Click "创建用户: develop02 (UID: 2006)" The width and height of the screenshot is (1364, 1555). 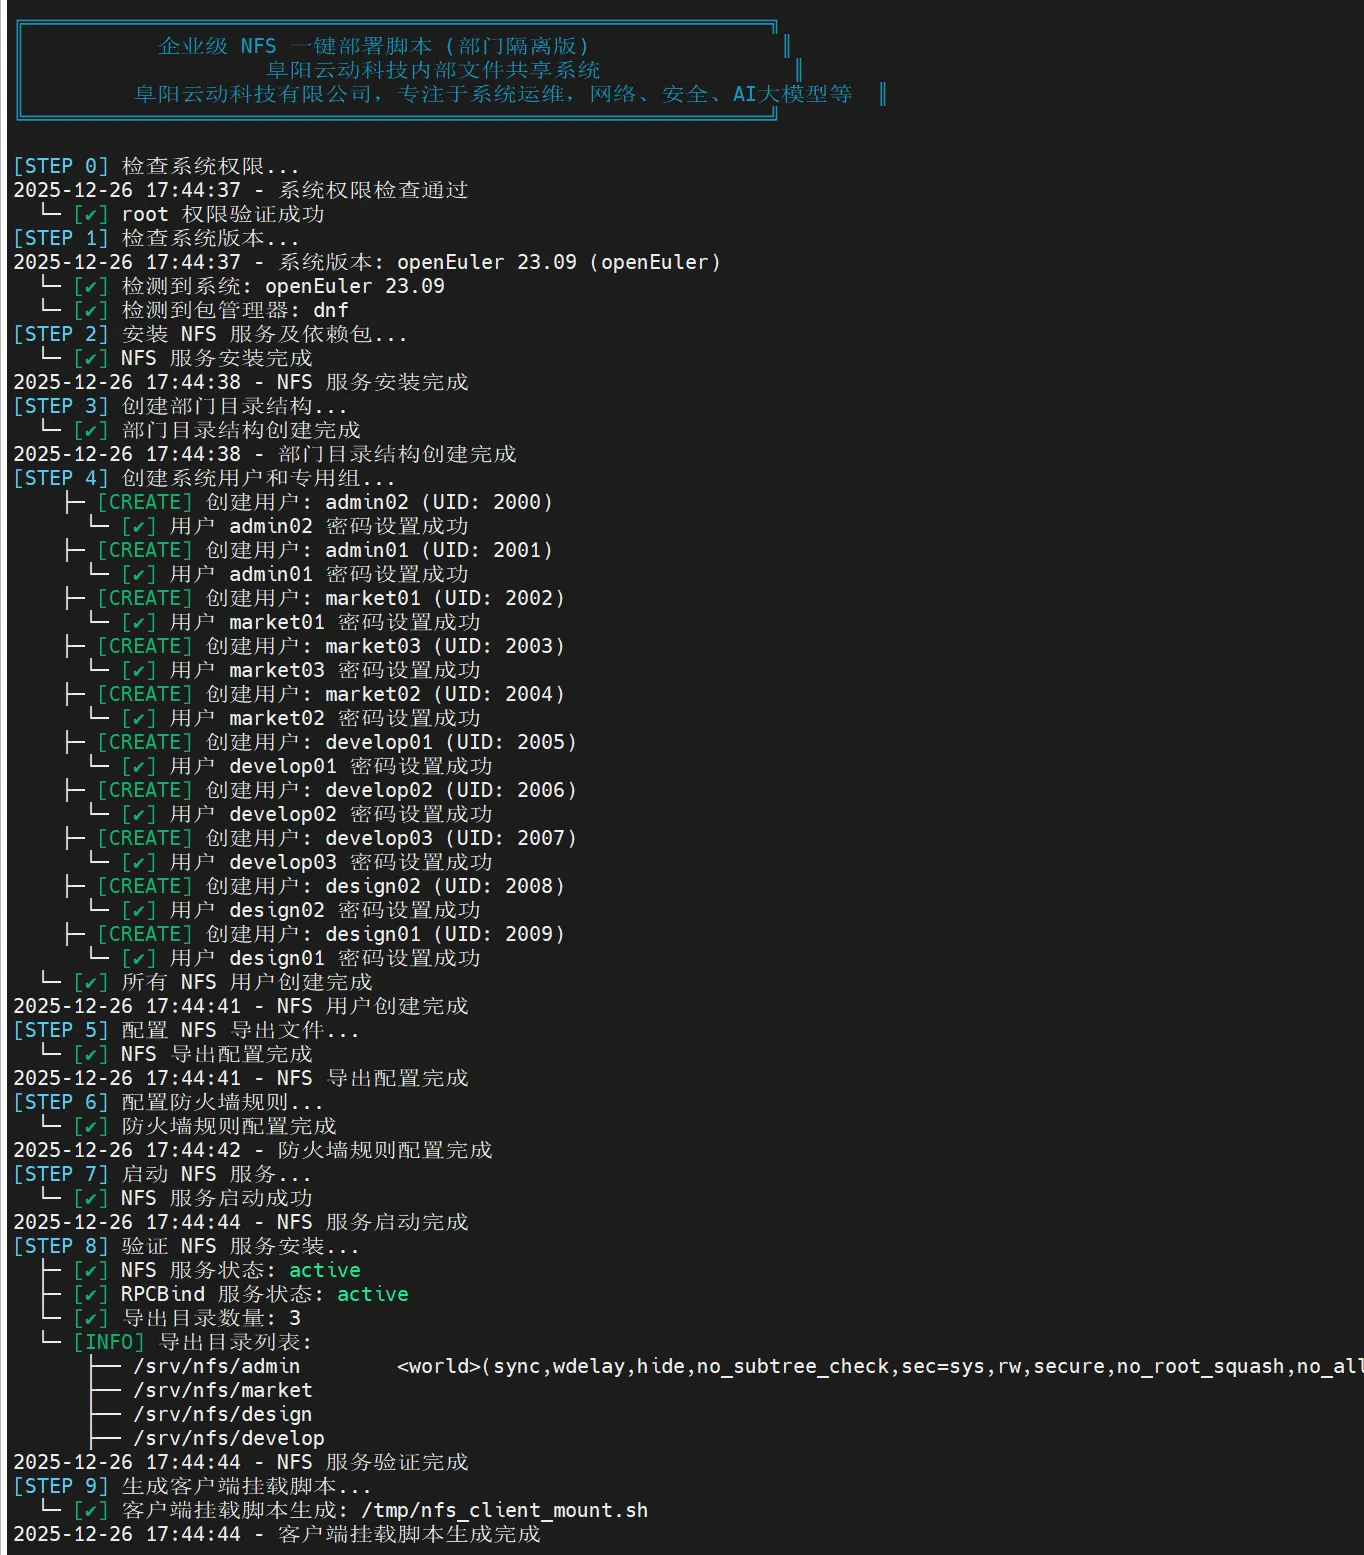pos(391,790)
